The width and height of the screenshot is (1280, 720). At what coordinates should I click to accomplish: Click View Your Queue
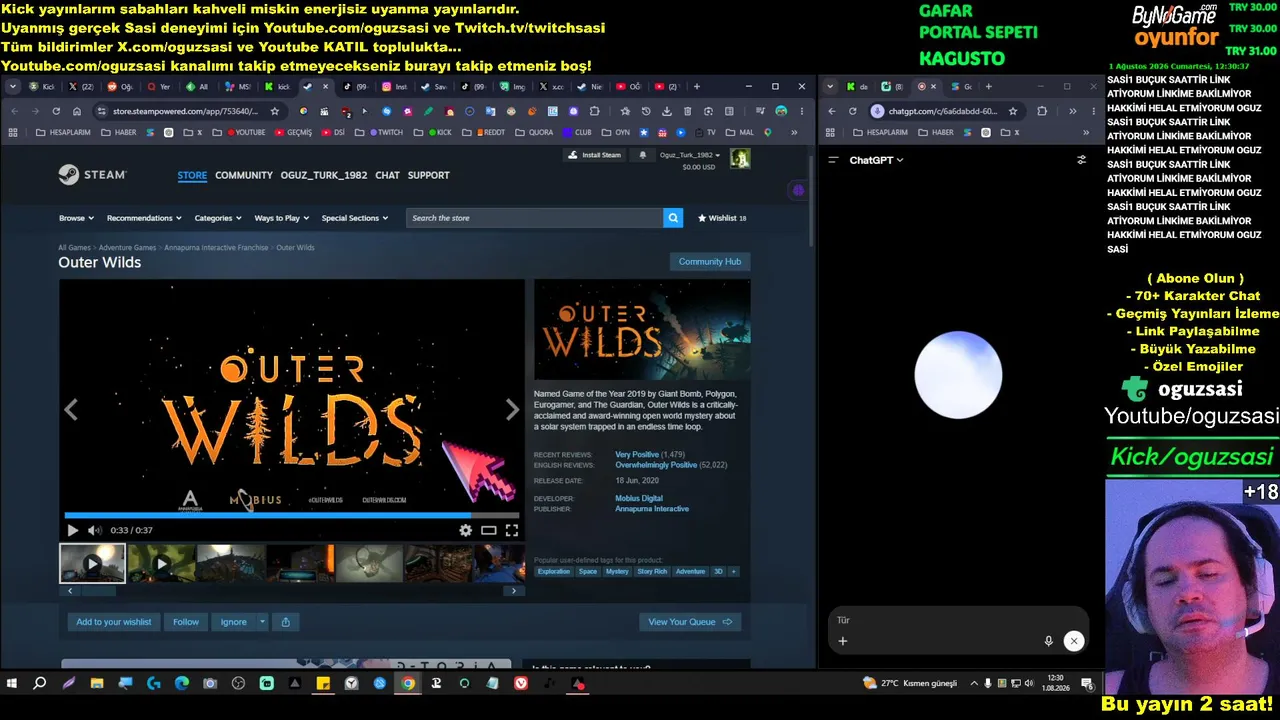click(690, 622)
